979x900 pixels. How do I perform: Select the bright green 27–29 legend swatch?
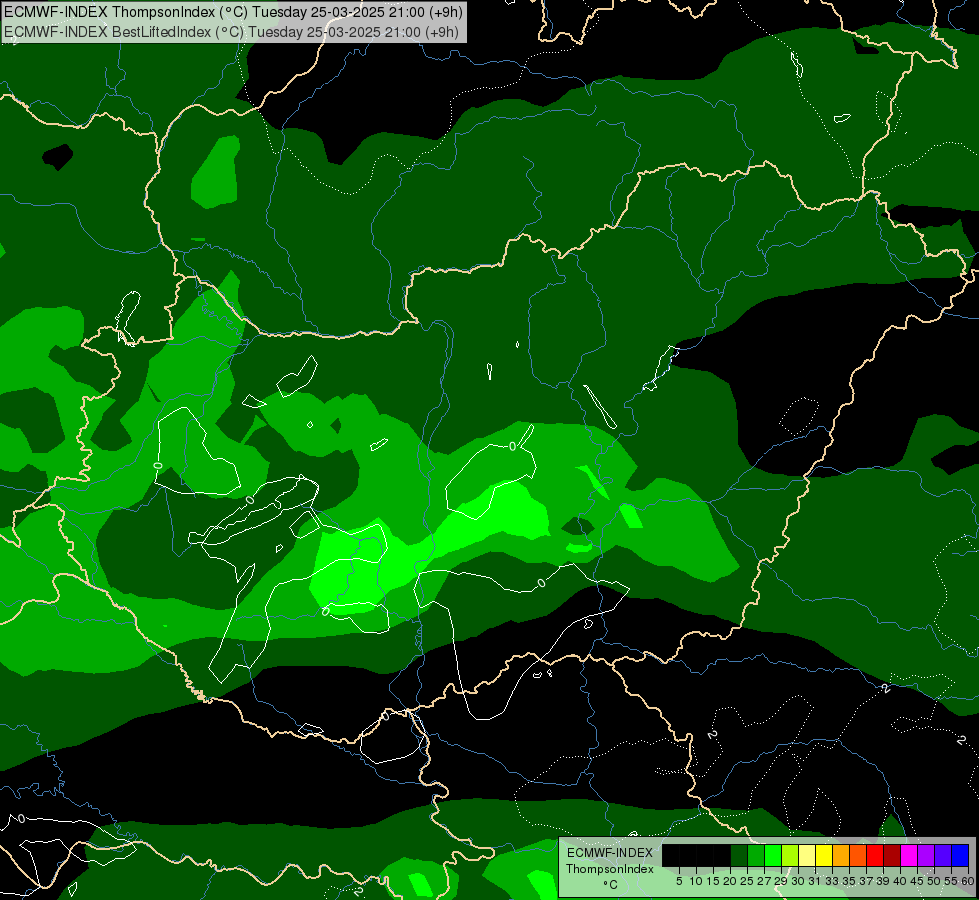click(773, 855)
